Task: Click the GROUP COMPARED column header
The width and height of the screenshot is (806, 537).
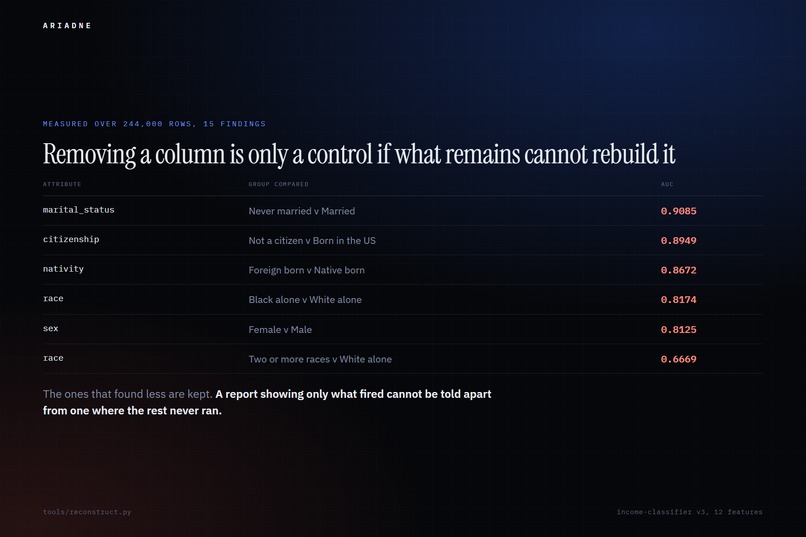Action: [279, 184]
